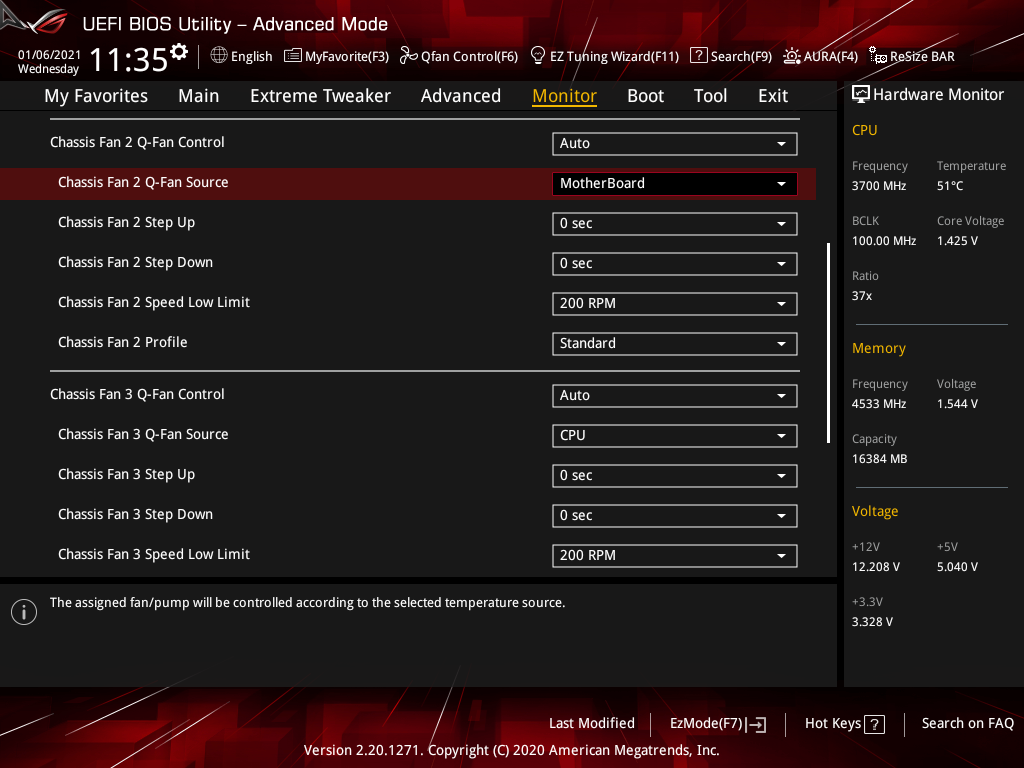Open Chassis Fan 3 Q-Fan Control dropdown
Image resolution: width=1024 pixels, height=768 pixels.
(675, 396)
